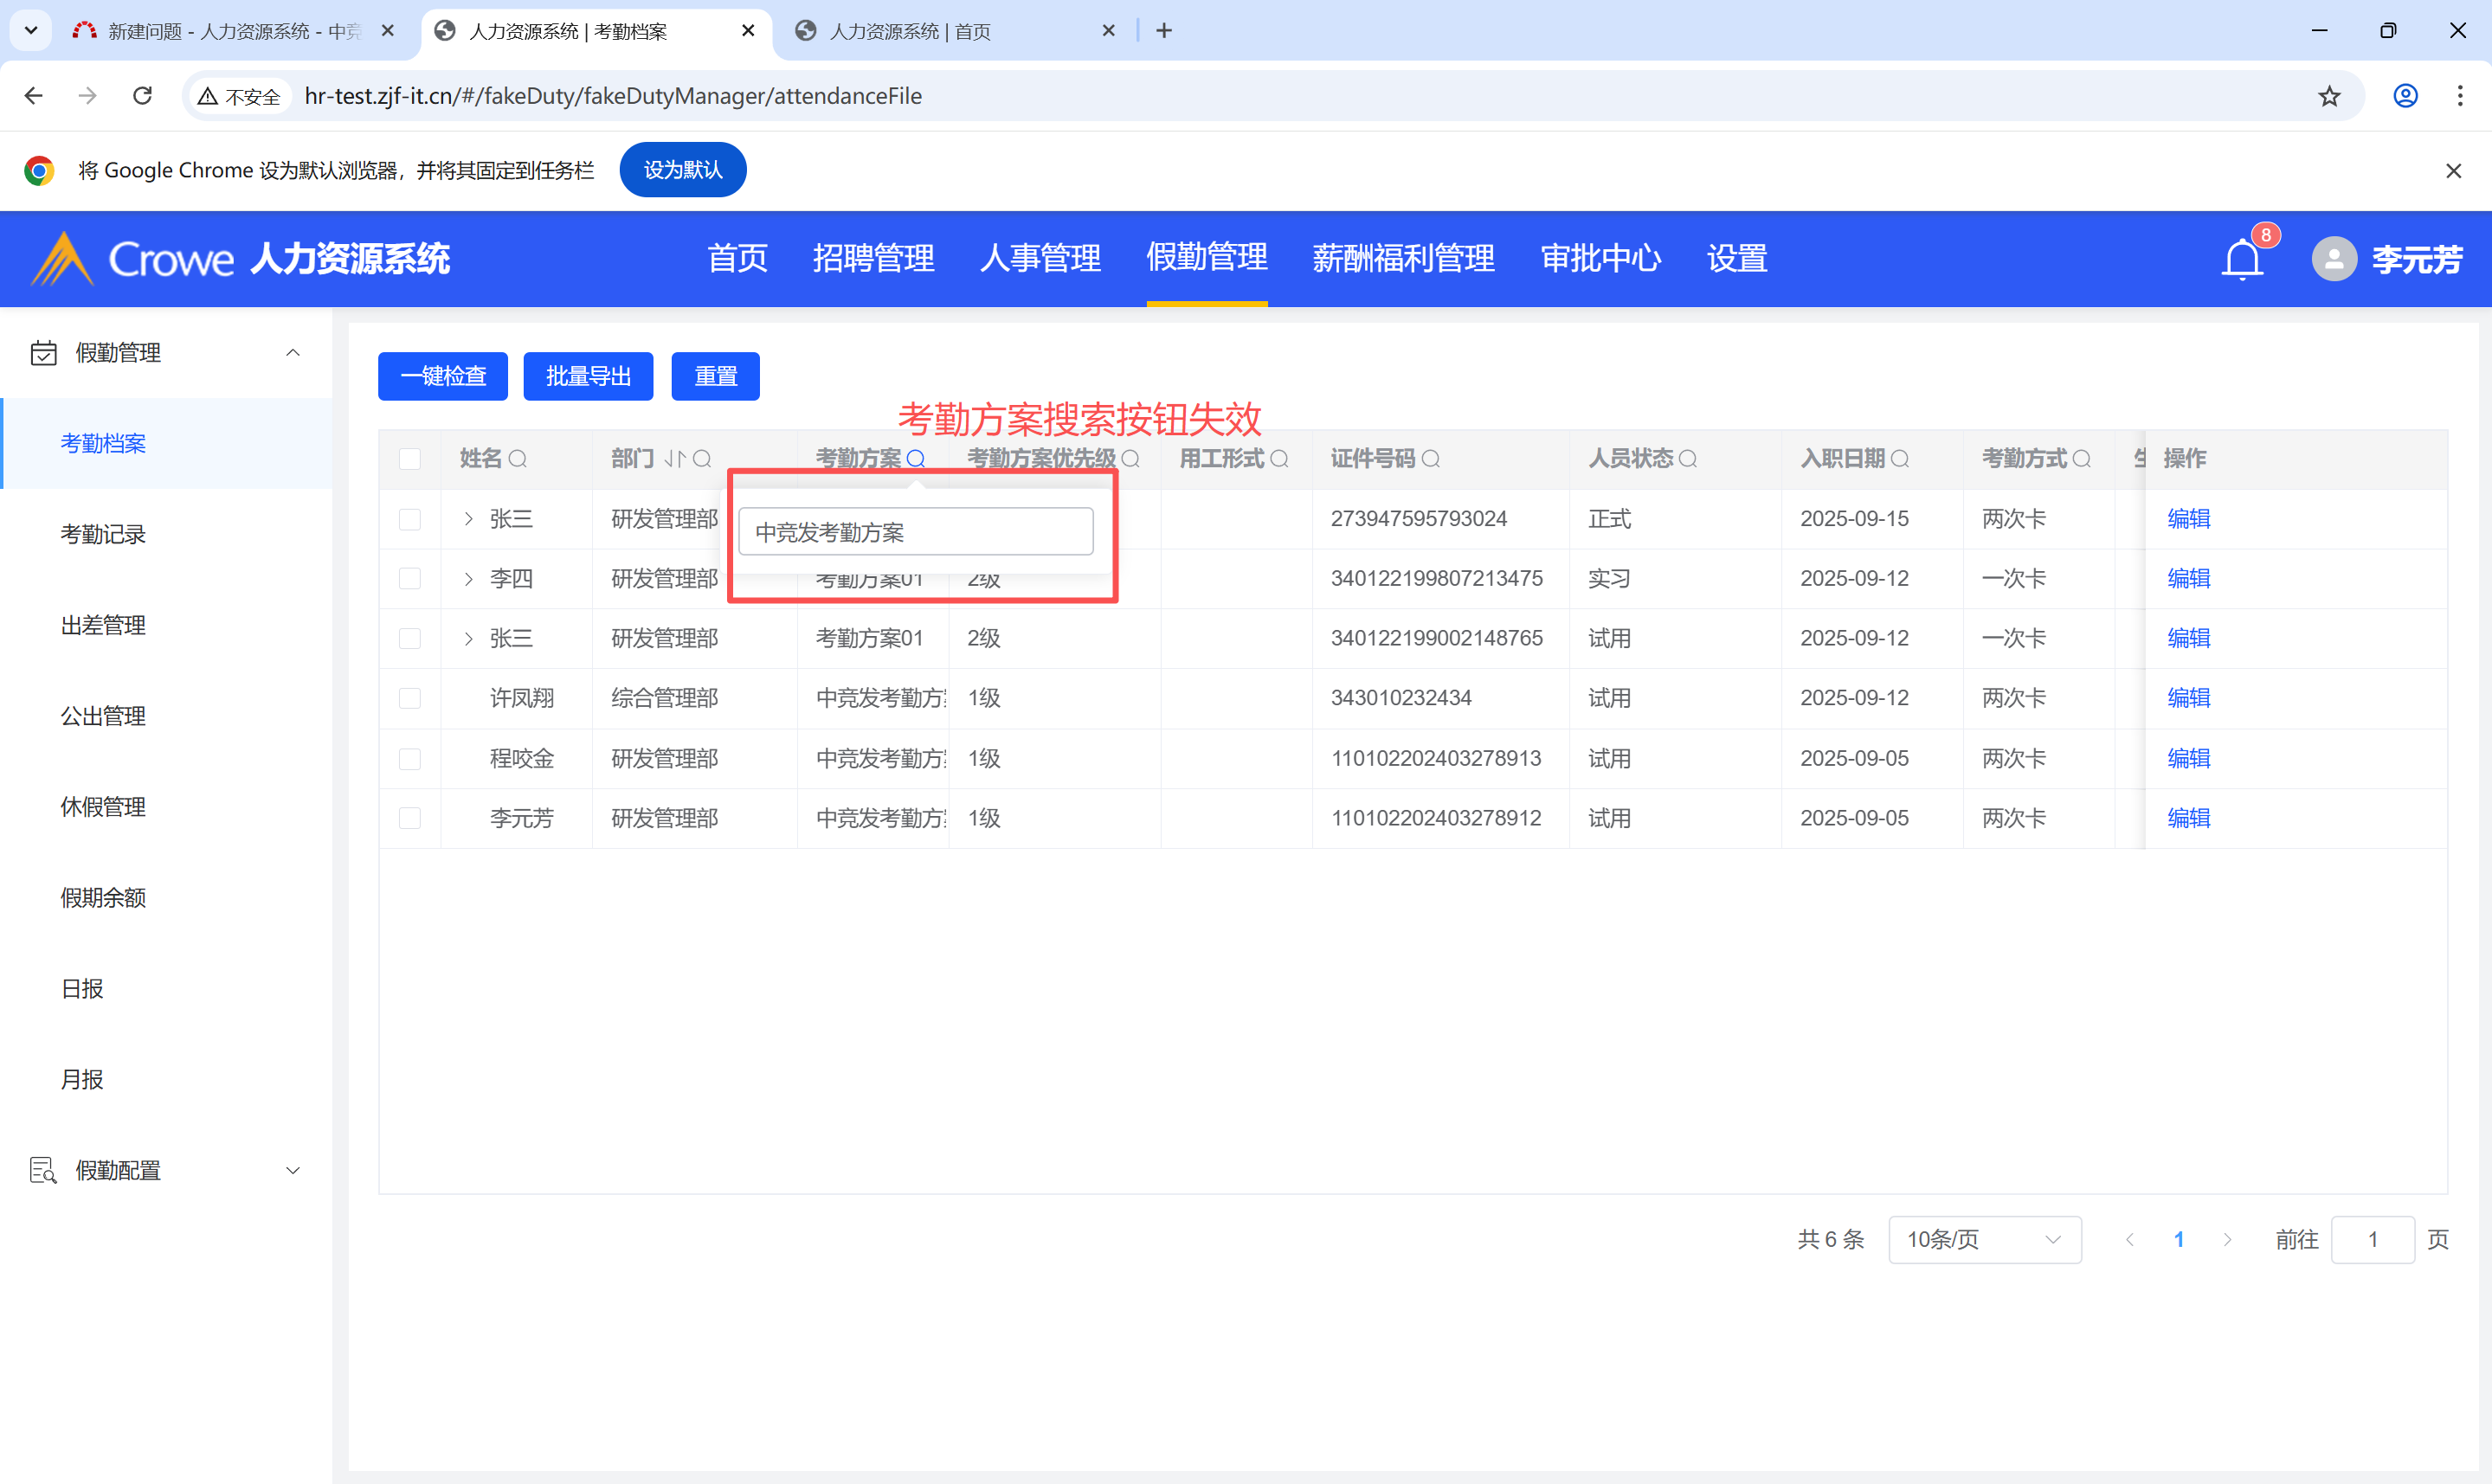Bookmark this page with the star icon
The width and height of the screenshot is (2492, 1484).
[x=2329, y=96]
